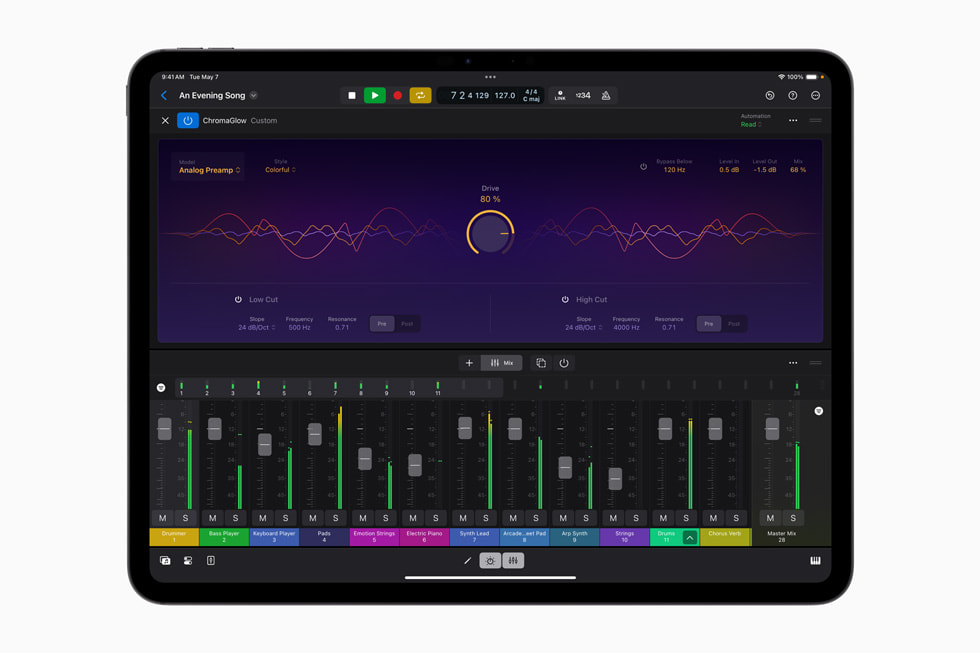Open the Style dropdown set to Colorful
The image size is (980, 653).
coord(281,169)
